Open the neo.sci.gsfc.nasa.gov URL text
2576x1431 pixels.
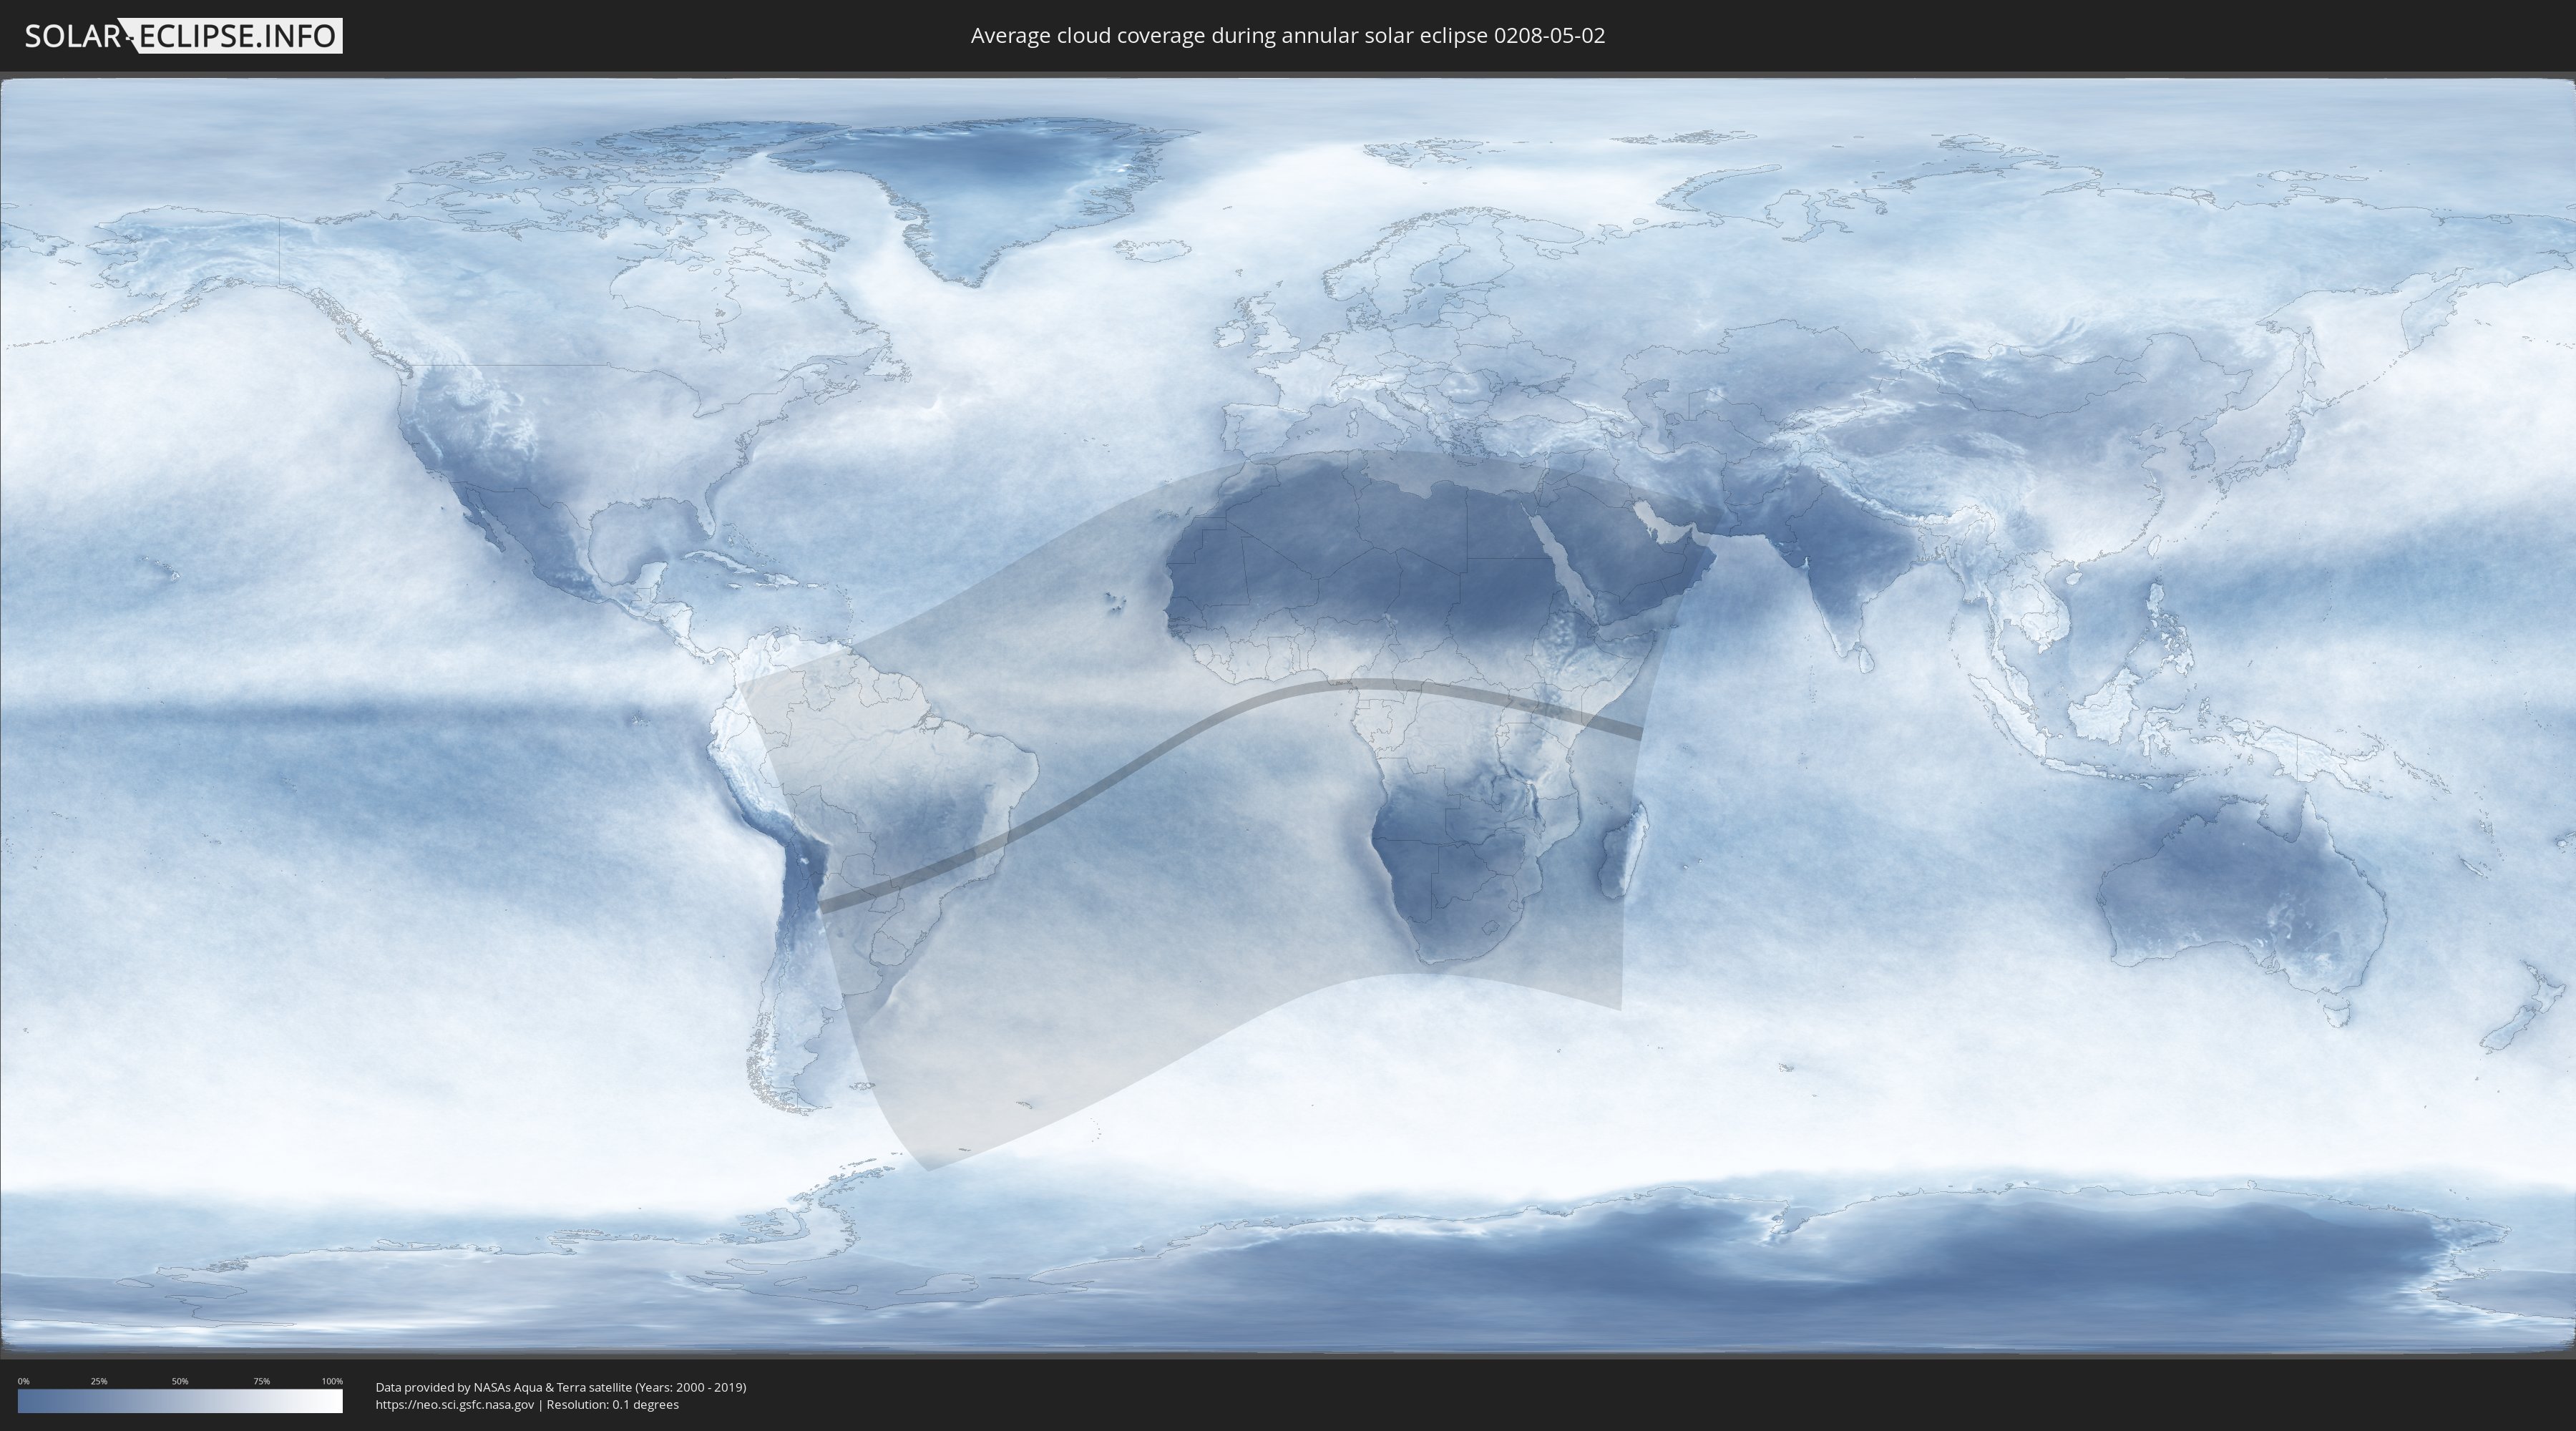[454, 1404]
